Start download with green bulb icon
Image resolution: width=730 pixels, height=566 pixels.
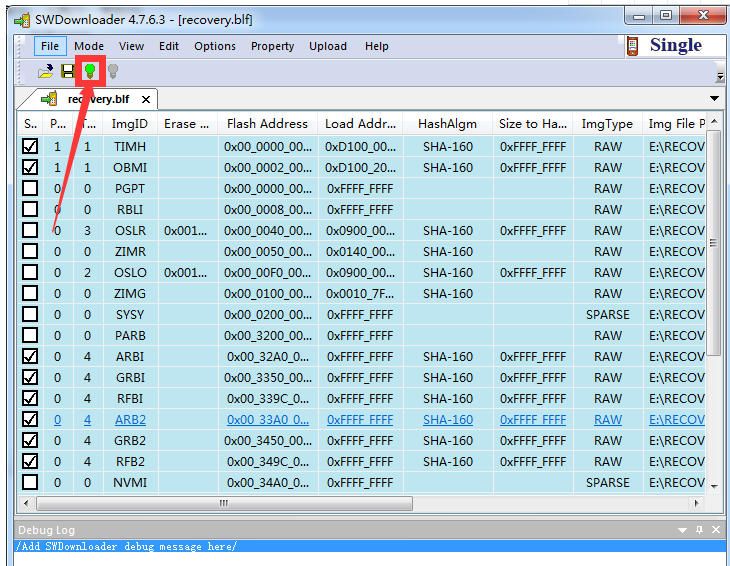pos(90,71)
